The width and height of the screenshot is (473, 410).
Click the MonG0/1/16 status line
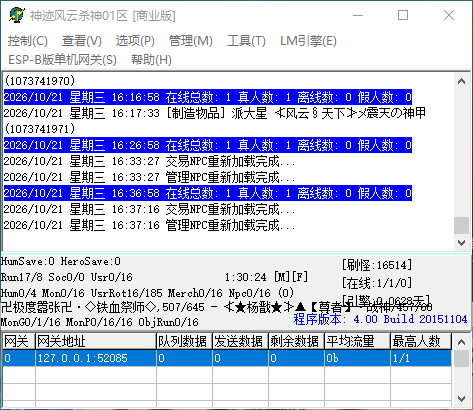tap(100, 322)
